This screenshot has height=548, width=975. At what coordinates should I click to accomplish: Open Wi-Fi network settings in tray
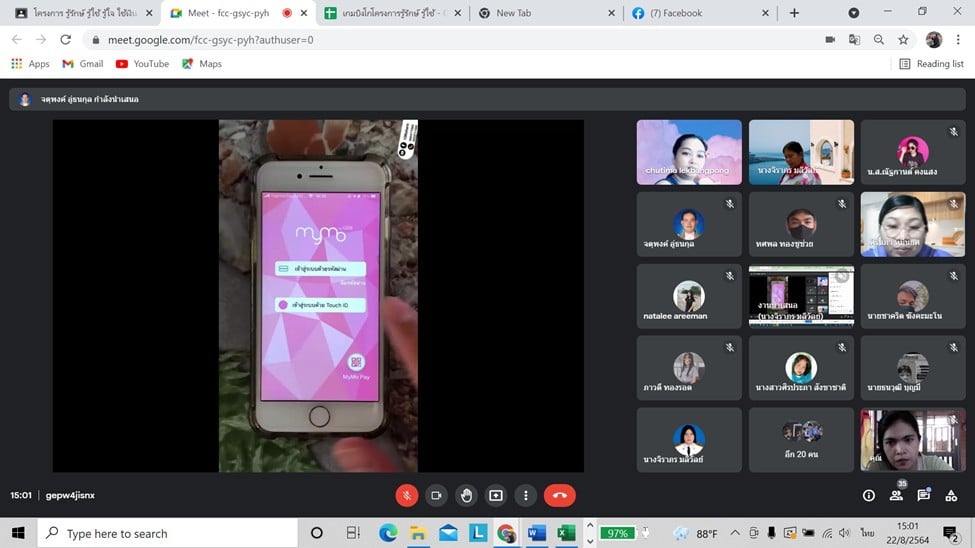(x=826, y=533)
